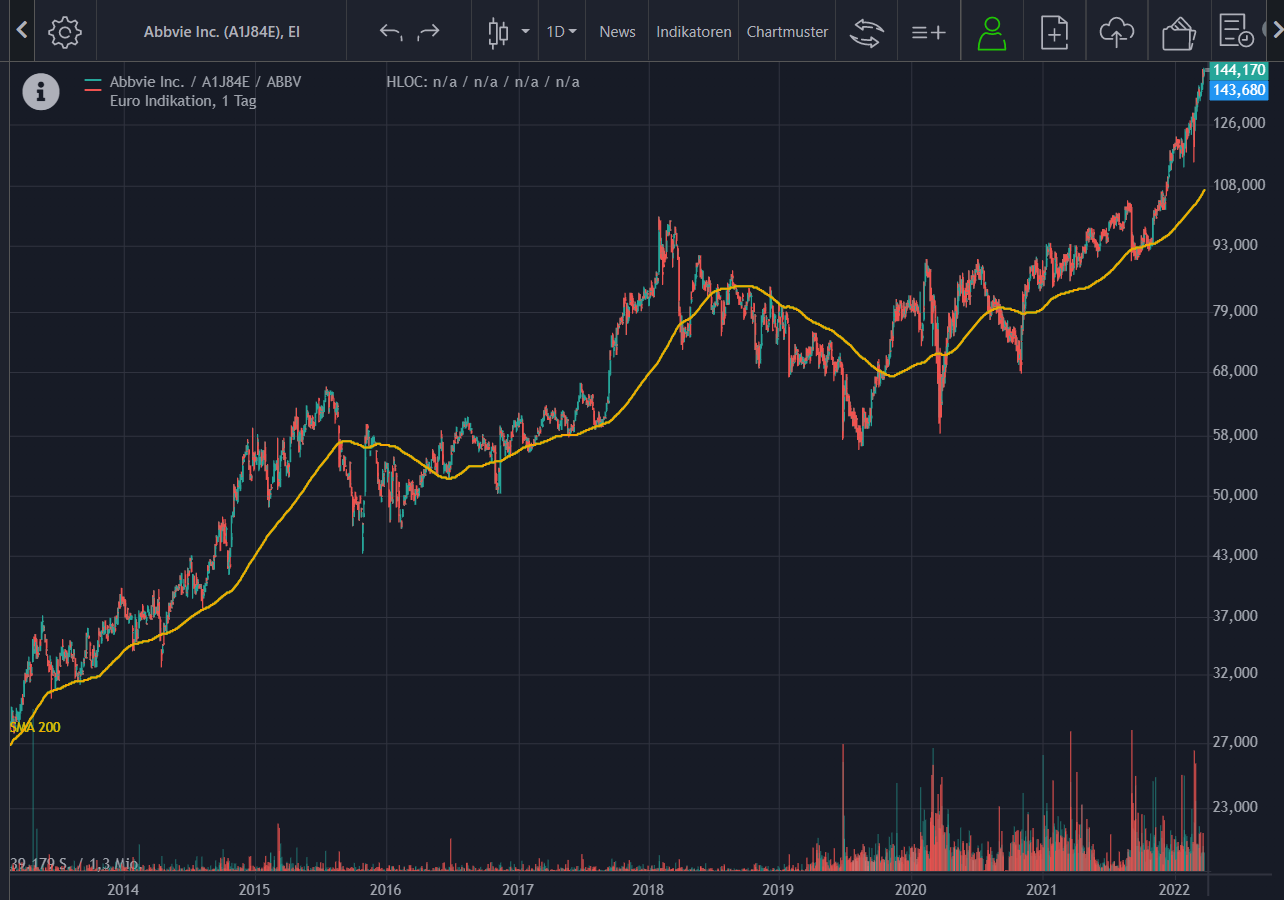Select the candlestick chart type icon
Image resolution: width=1284 pixels, height=900 pixels.
click(x=497, y=32)
